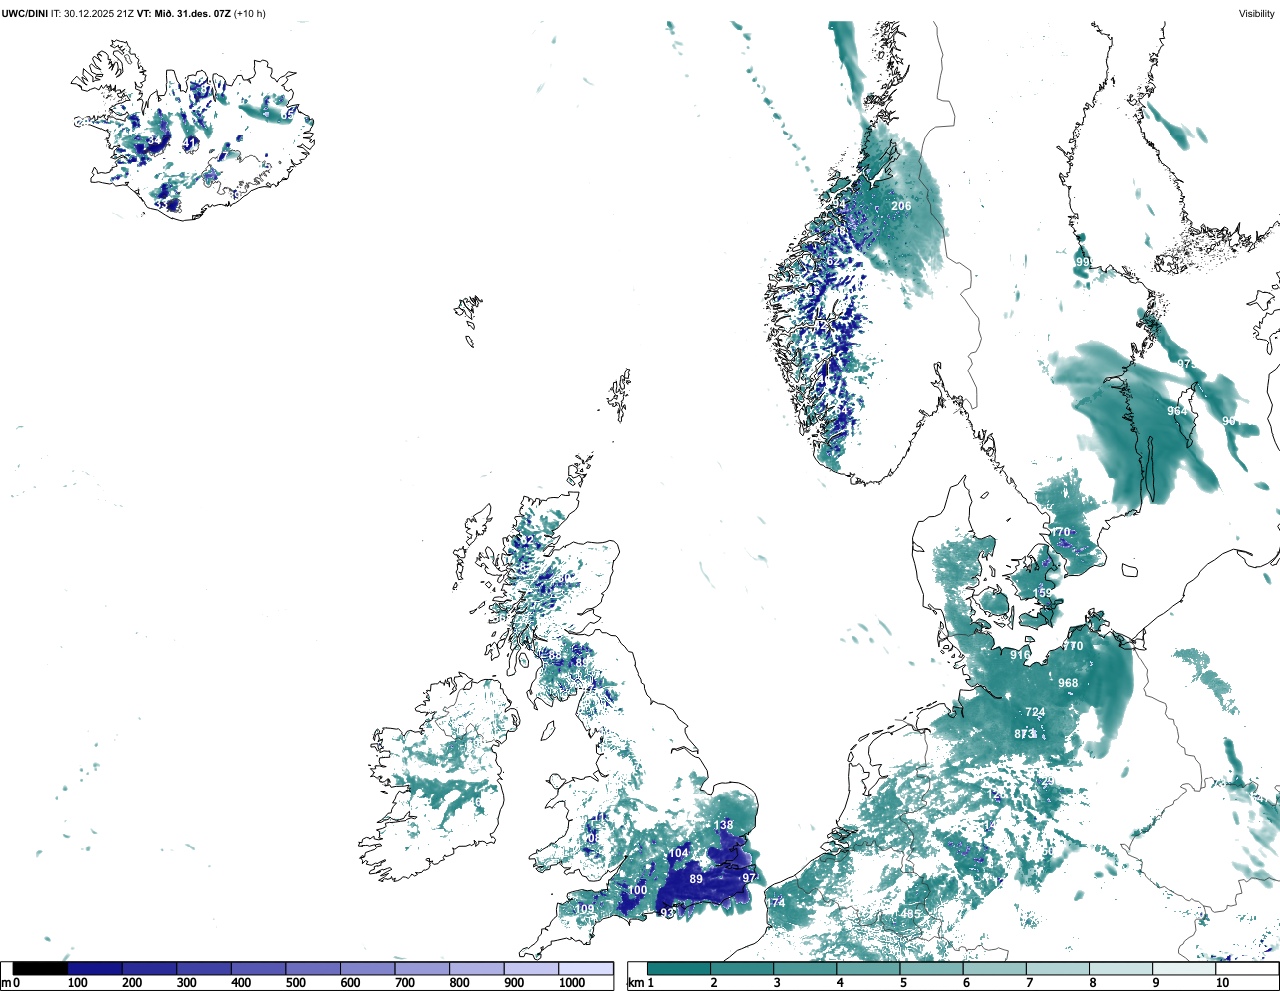Select the 4–5 km teal legend segment
Image resolution: width=1280 pixels, height=991 pixels.
[x=868, y=968]
